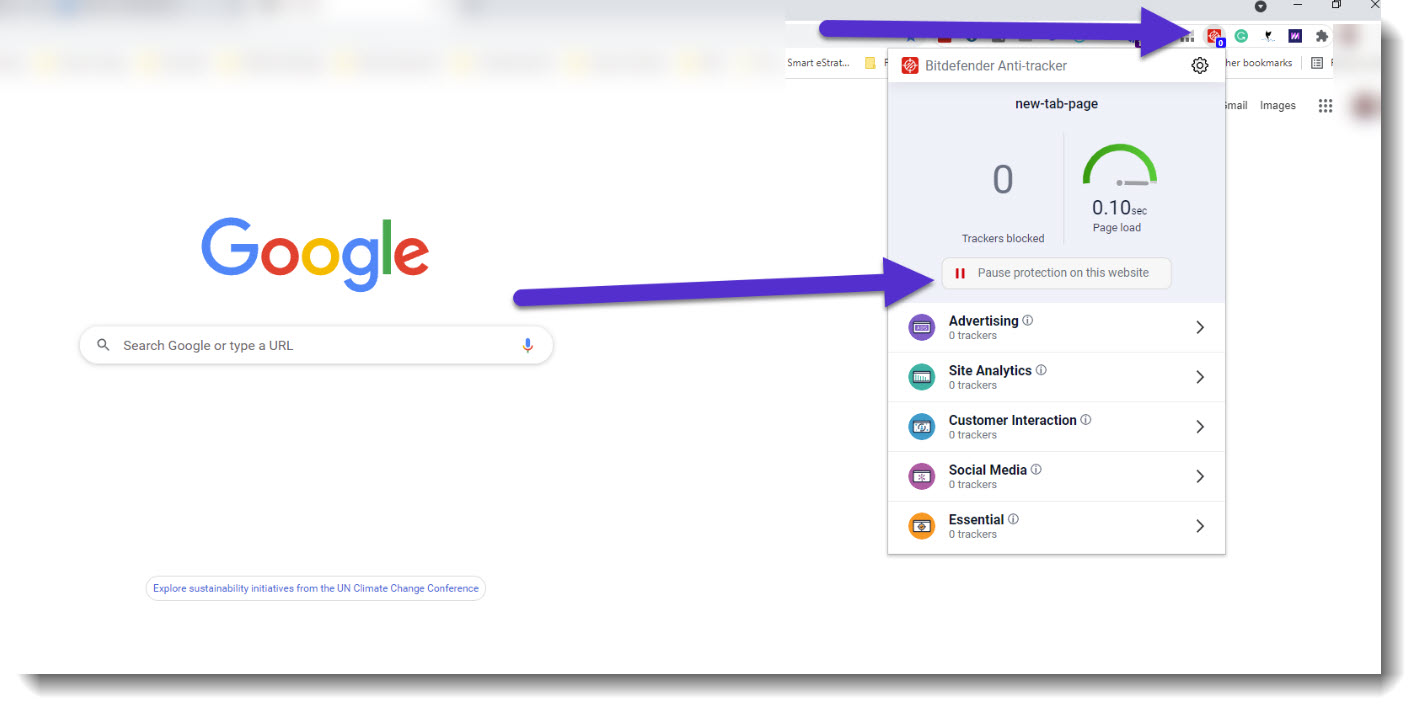The height and width of the screenshot is (715, 1422).
Task: Open the Google apps grid
Action: click(1325, 106)
